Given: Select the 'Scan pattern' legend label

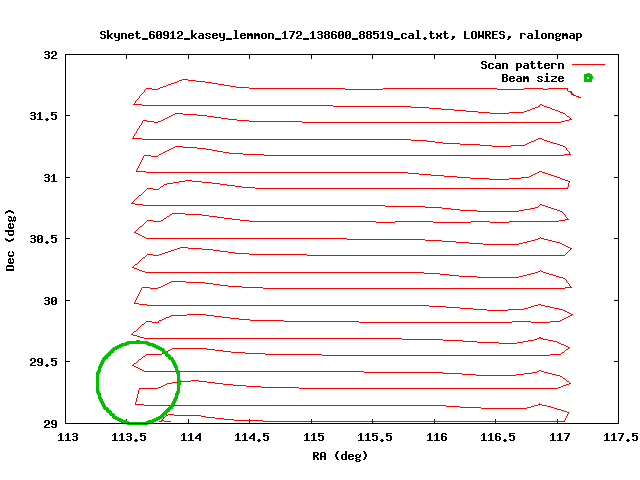Looking at the screenshot, I should click(x=522, y=65).
